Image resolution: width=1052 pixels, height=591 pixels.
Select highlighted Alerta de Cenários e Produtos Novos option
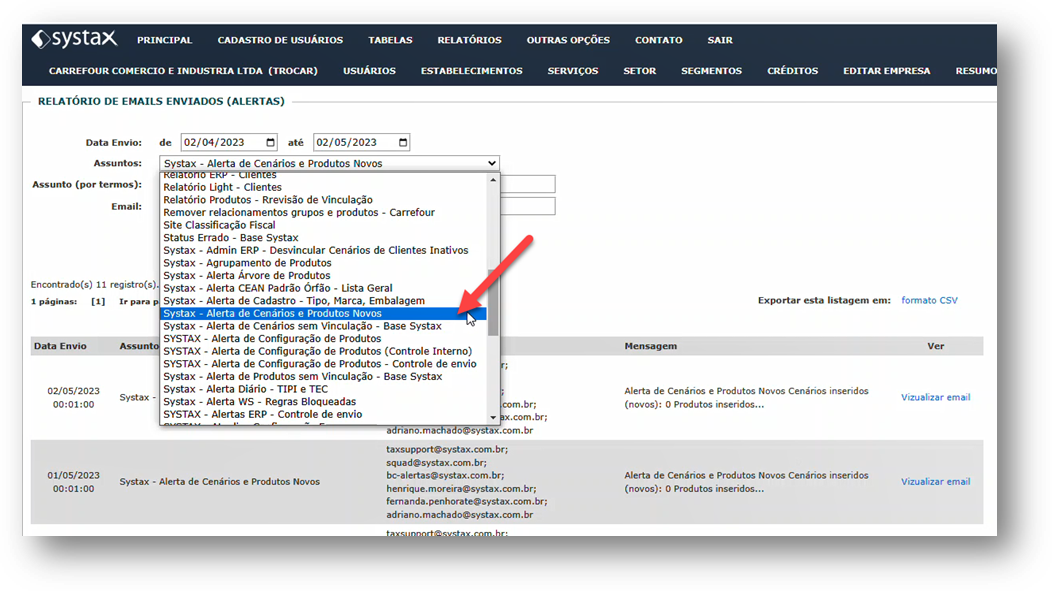pyautogui.click(x=324, y=313)
